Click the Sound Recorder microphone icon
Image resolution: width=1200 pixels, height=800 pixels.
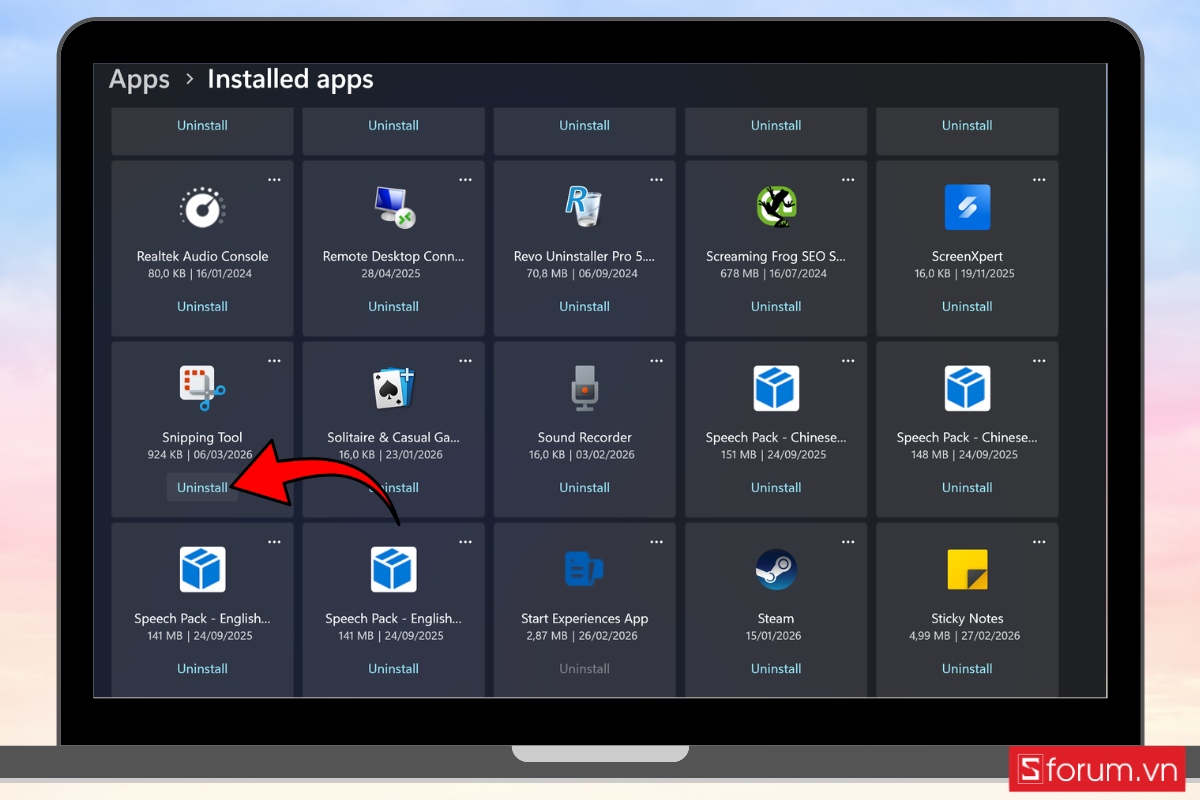point(584,388)
